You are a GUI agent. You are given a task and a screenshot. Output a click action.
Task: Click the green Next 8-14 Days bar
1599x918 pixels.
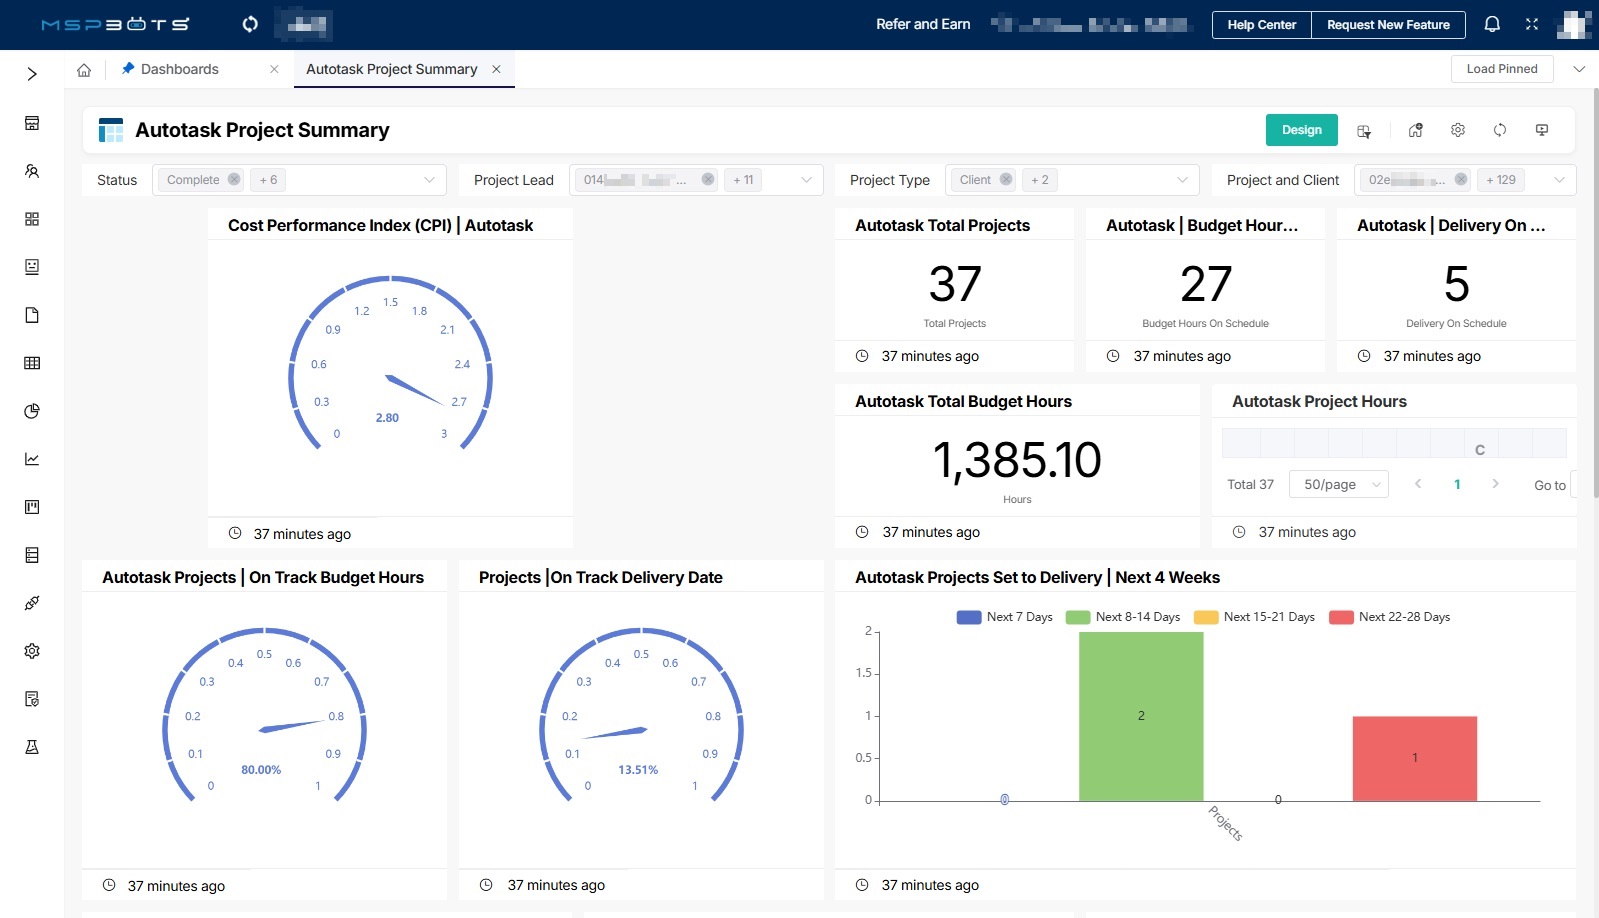click(1141, 716)
